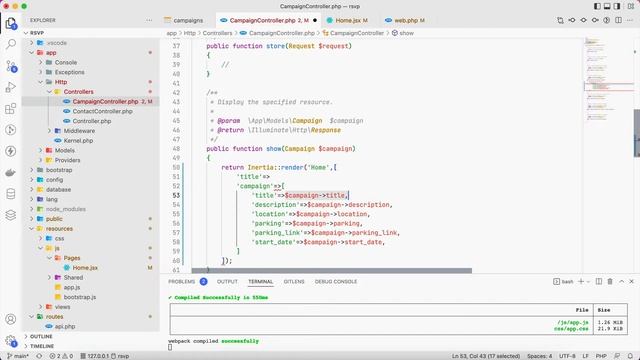Open the DEBUG CONSOLE panel tab
Viewport: 640px width, 360px height.
(x=336, y=282)
